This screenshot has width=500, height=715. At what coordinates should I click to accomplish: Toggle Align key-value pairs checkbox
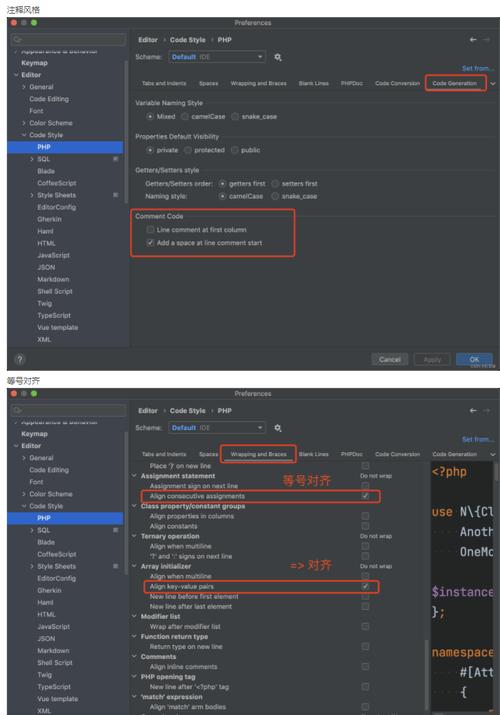(365, 586)
